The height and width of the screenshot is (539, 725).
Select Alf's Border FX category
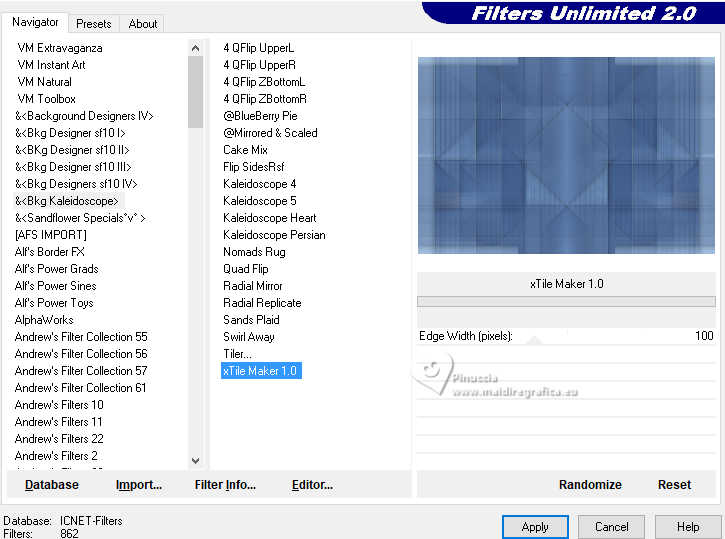tap(49, 252)
